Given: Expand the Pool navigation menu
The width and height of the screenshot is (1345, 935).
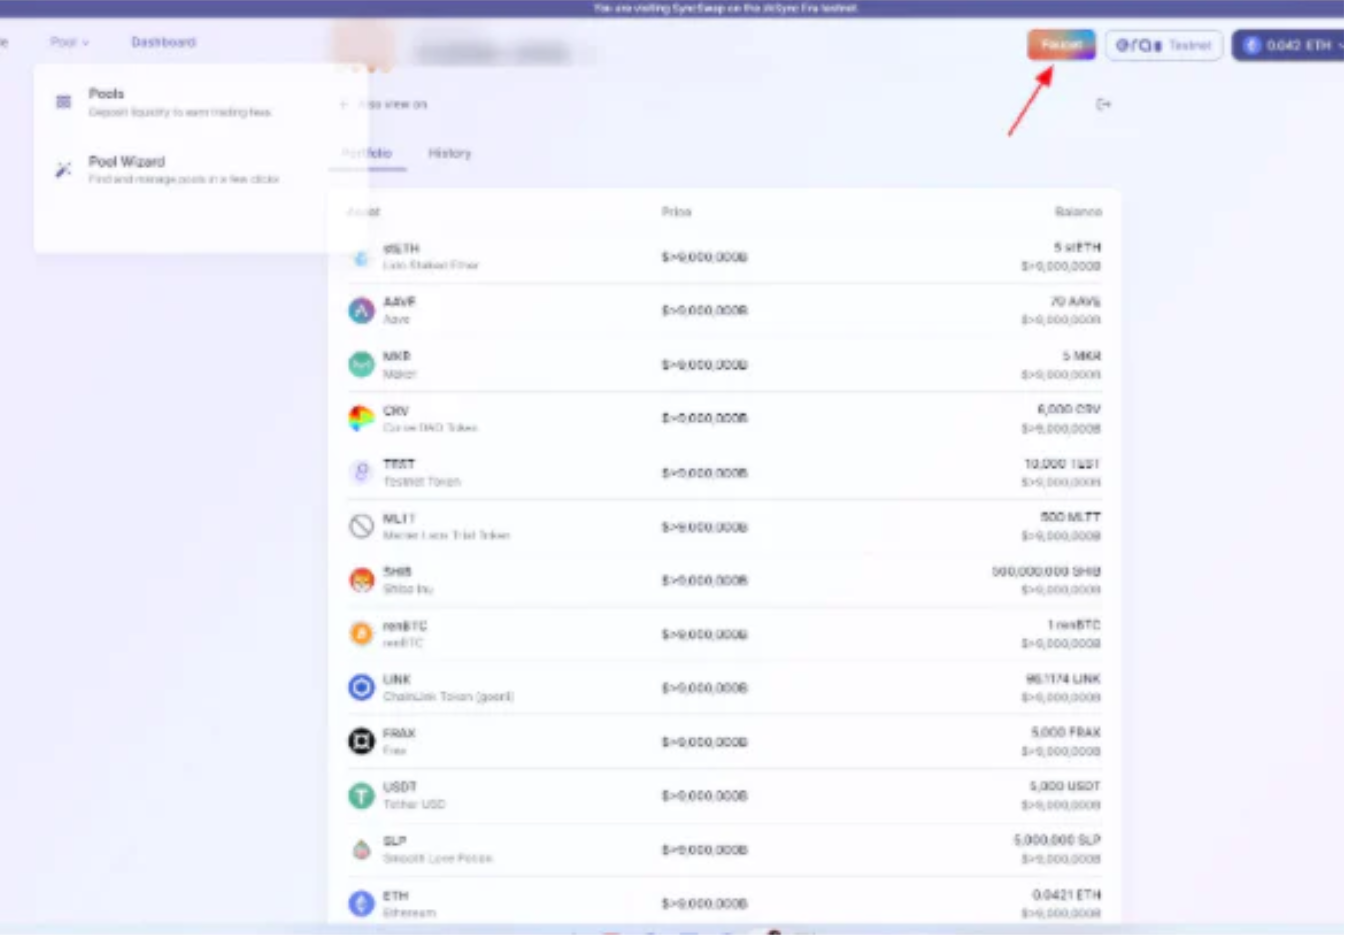Looking at the screenshot, I should point(69,42).
